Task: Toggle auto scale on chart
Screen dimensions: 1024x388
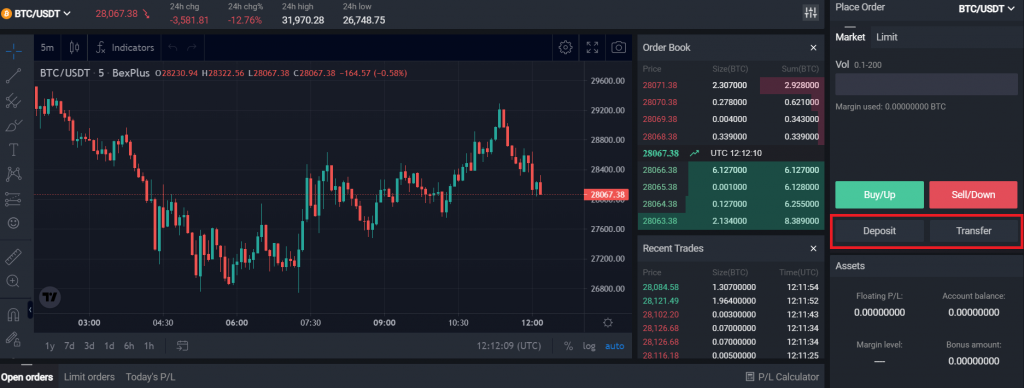Action: click(615, 346)
